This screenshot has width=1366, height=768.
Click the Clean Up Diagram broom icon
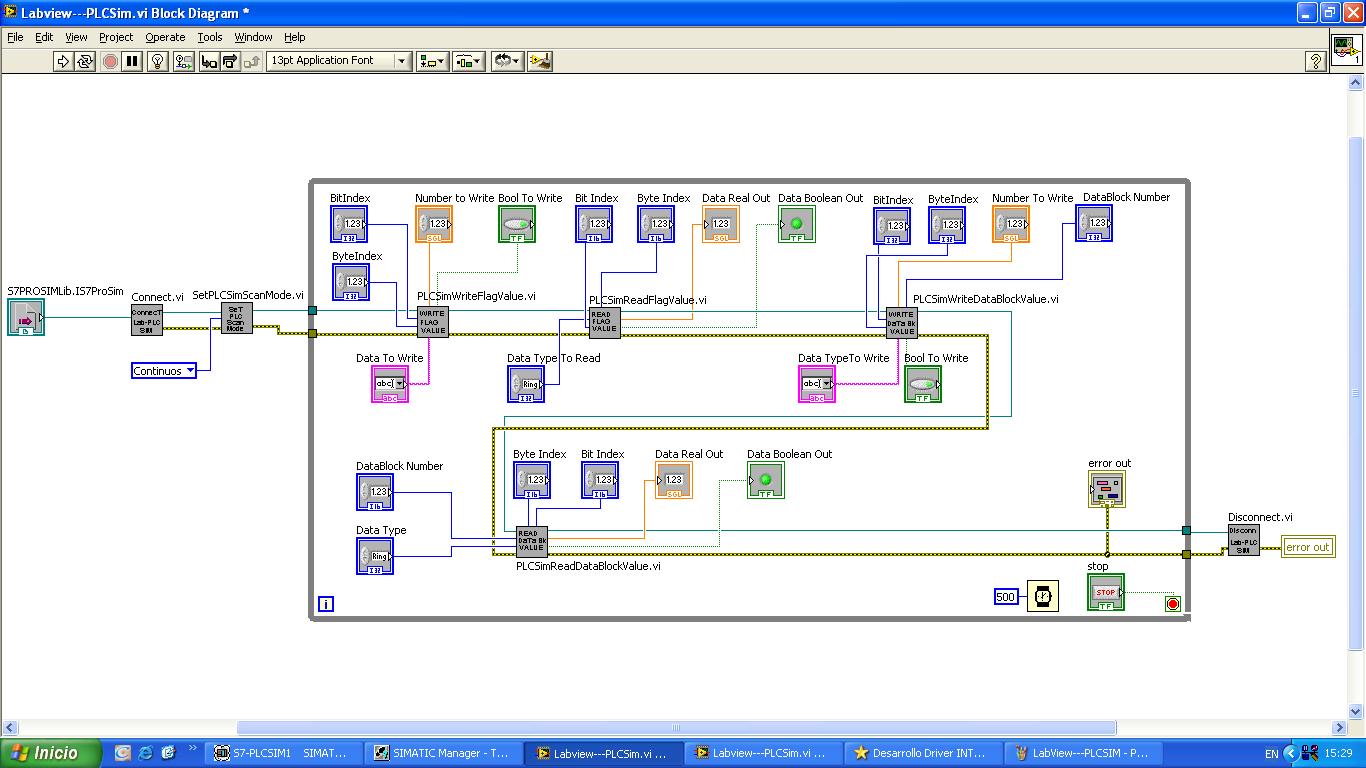pos(541,61)
